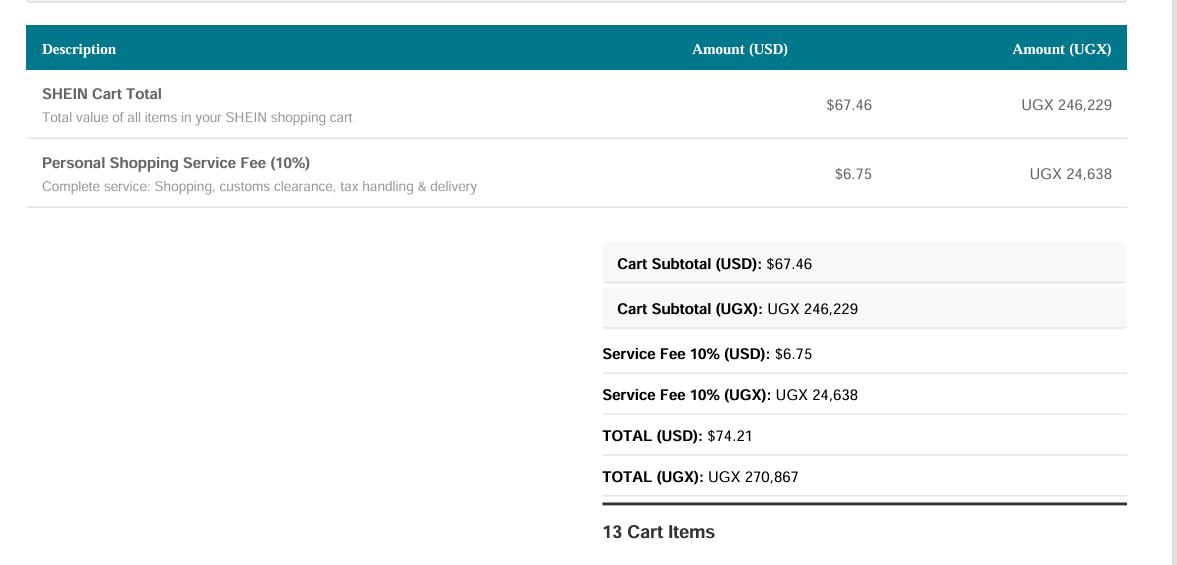The image size is (1177, 565).
Task: Click the dark divider above Cart Items
Action: click(865, 504)
